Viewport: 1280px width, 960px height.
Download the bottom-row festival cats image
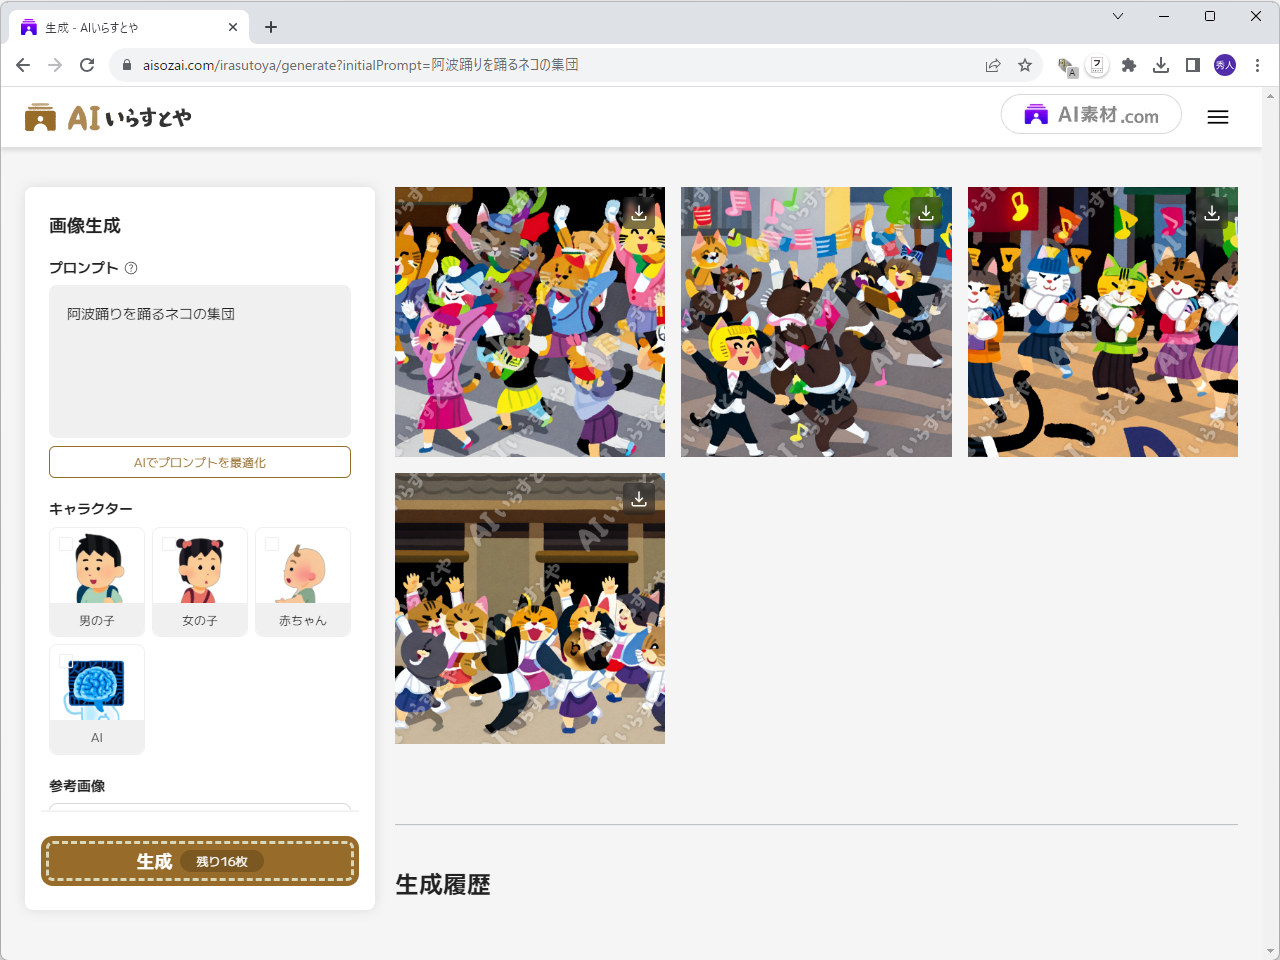point(638,498)
